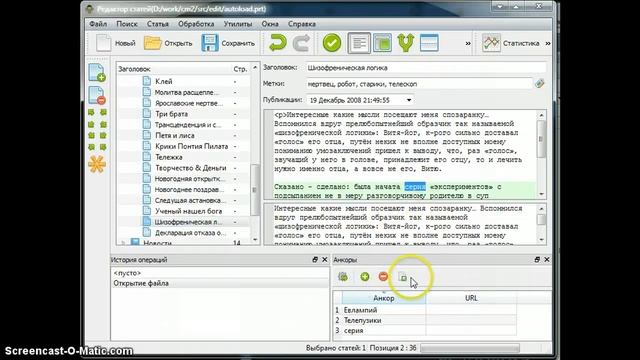Close the Анкоры panel

547,260
